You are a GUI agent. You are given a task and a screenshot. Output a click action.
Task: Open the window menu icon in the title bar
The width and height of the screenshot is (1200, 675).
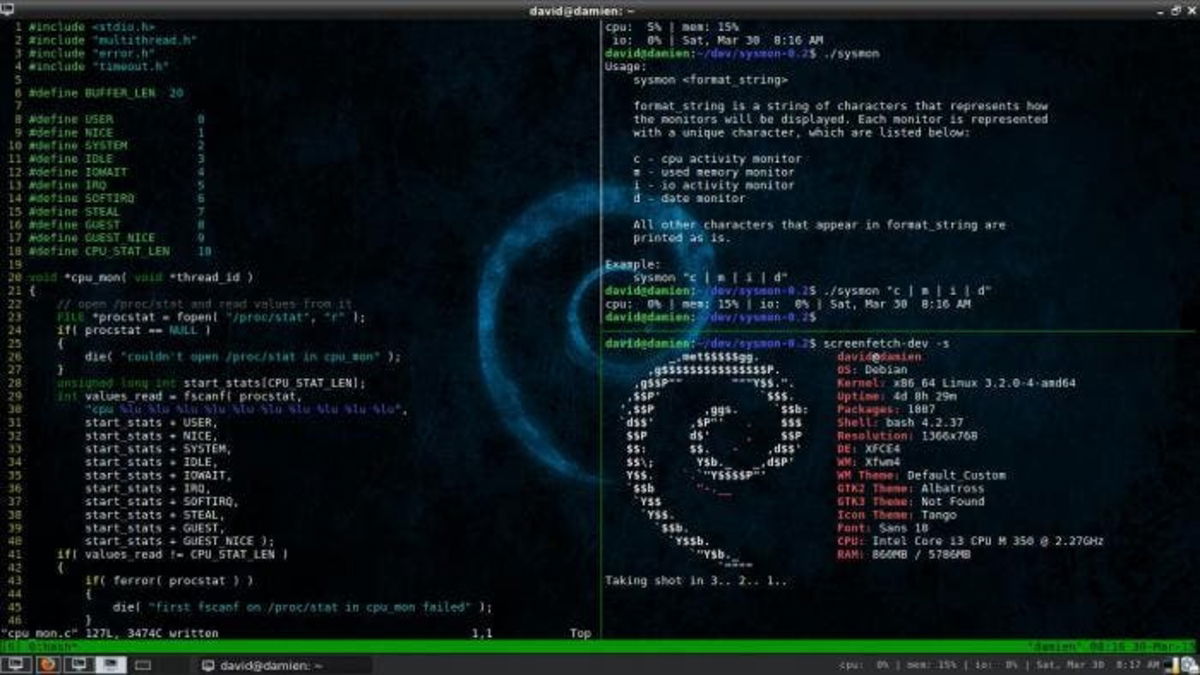(8, 9)
